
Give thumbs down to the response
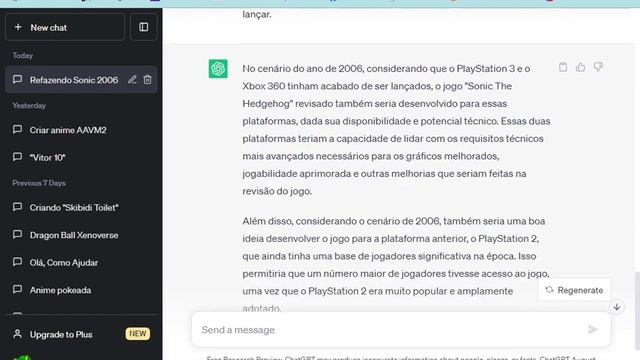pos(598,67)
